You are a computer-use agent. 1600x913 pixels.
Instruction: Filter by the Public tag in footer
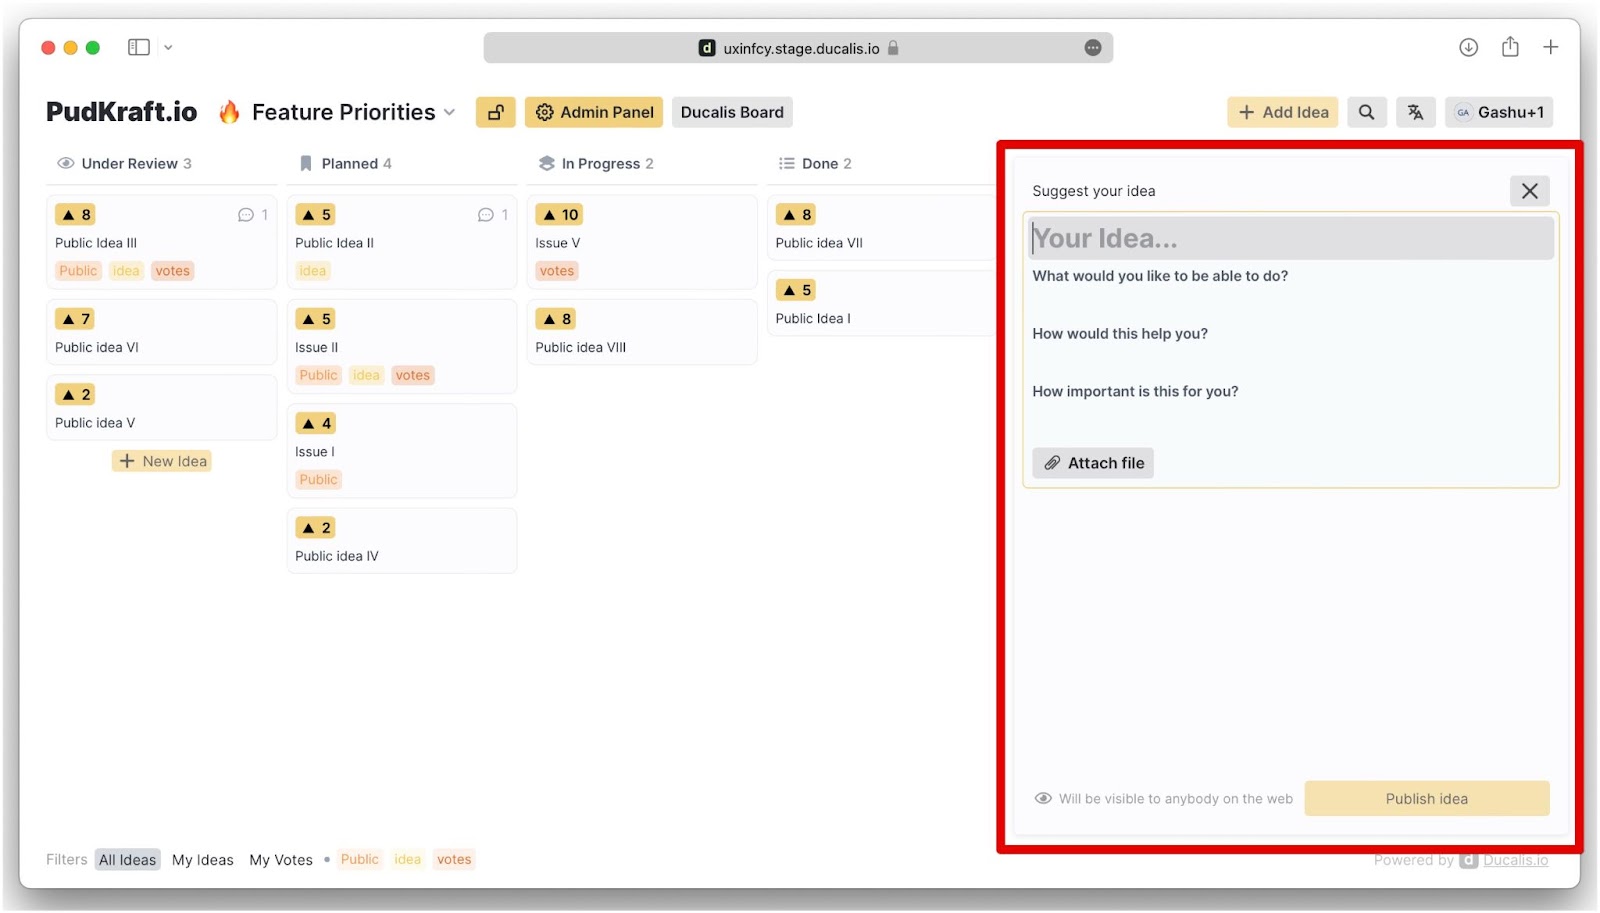(x=360, y=859)
